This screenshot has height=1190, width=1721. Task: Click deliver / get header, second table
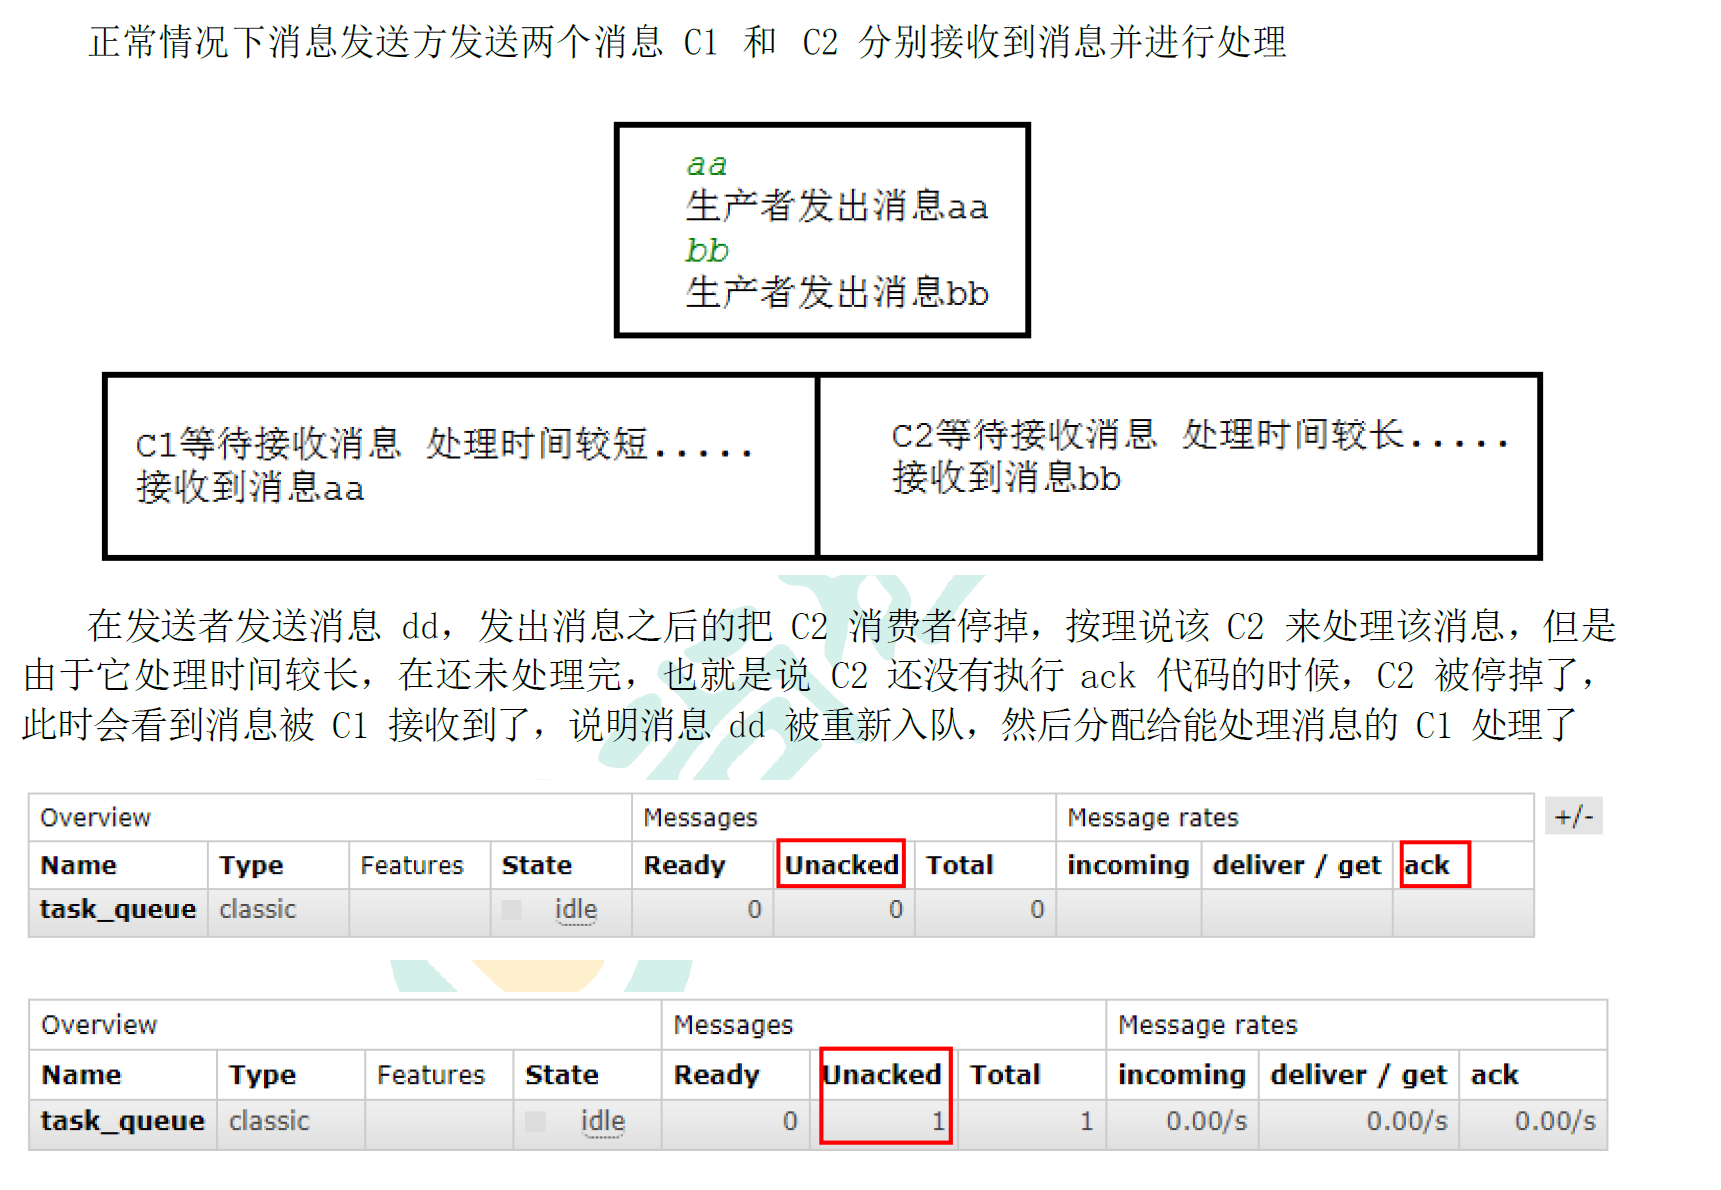point(1358,1075)
